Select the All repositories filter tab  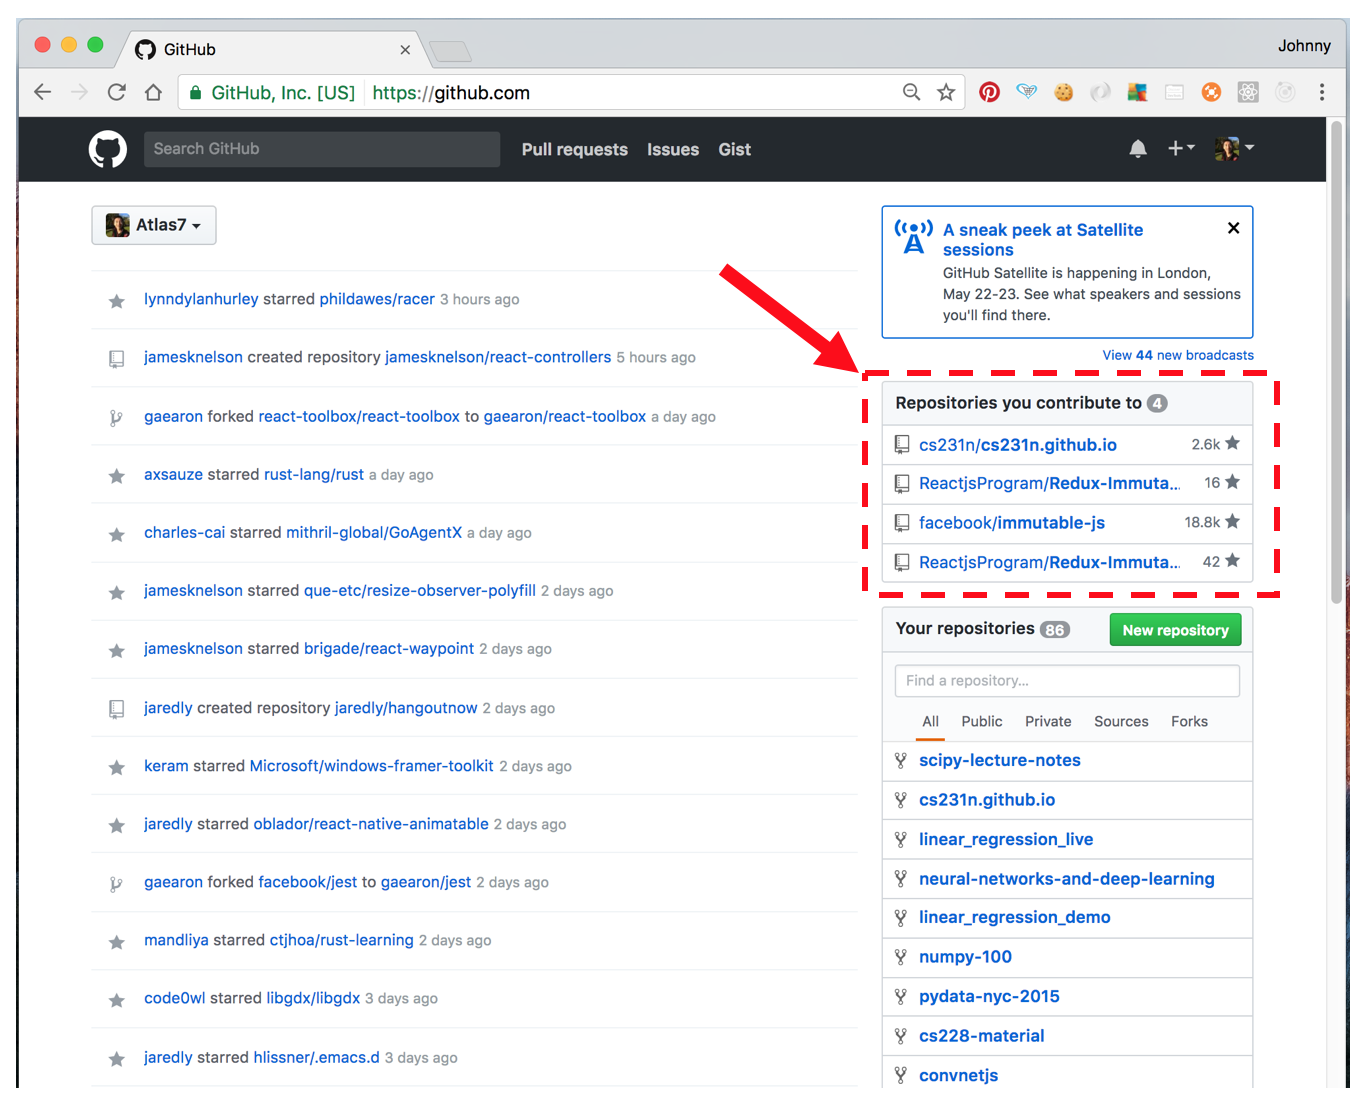[x=930, y=721]
